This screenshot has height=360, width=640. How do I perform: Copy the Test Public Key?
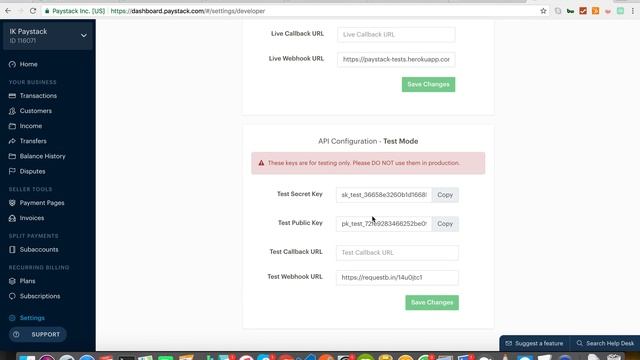(x=445, y=224)
